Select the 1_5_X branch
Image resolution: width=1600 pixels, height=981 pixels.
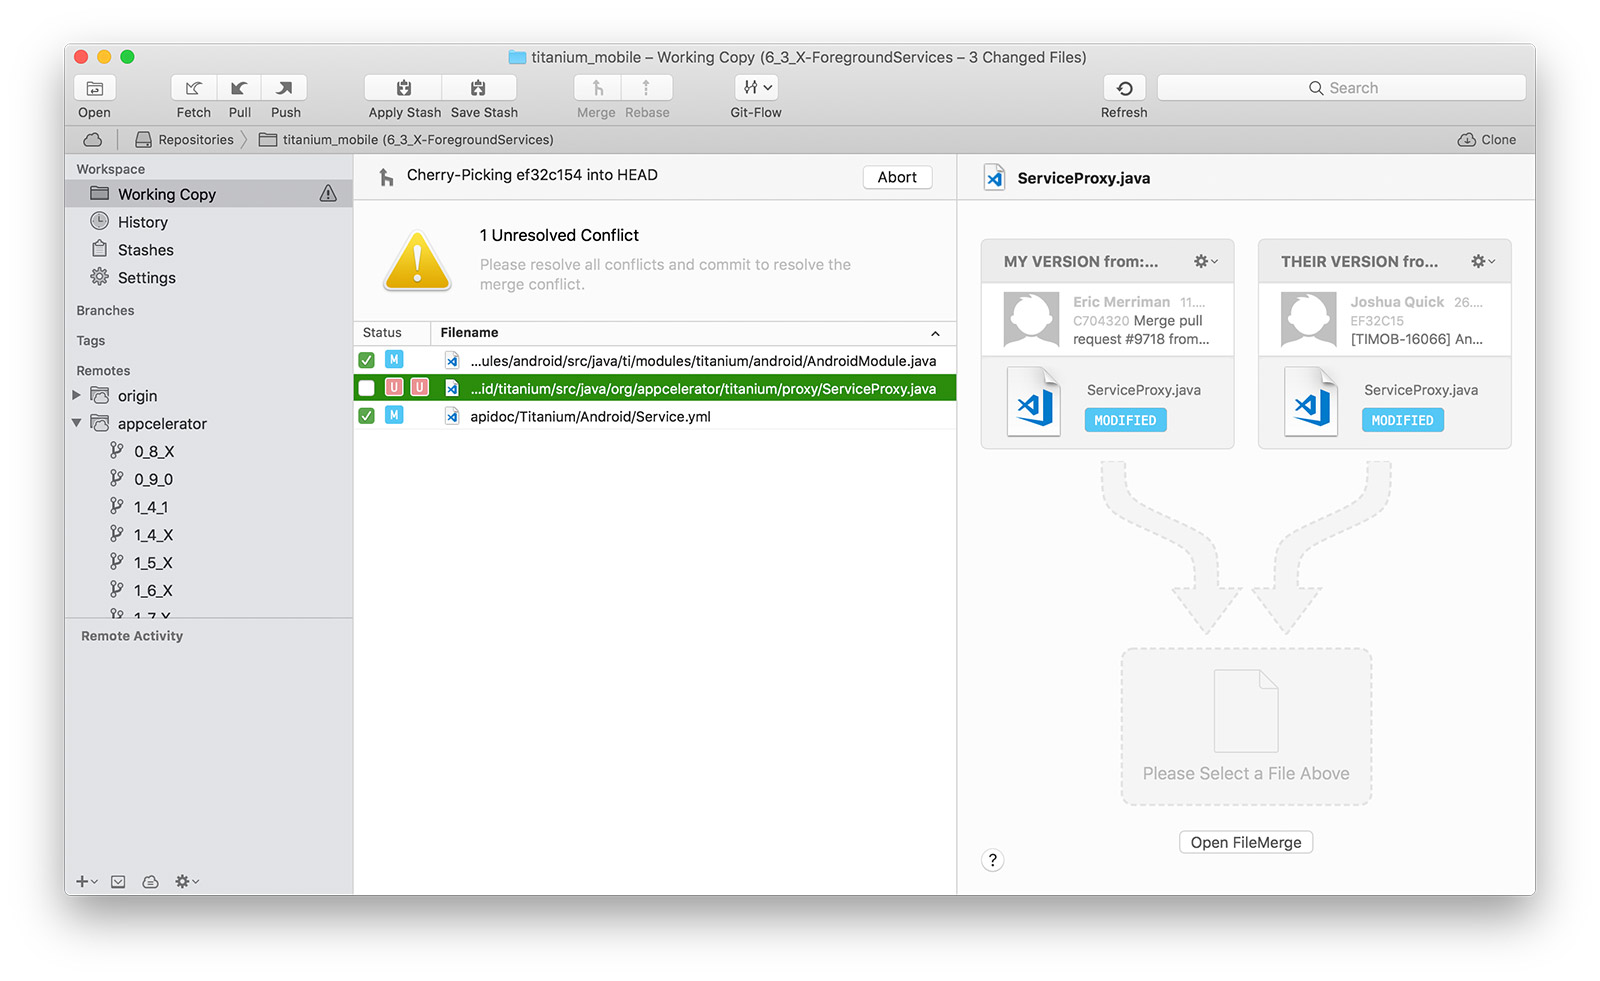153,564
